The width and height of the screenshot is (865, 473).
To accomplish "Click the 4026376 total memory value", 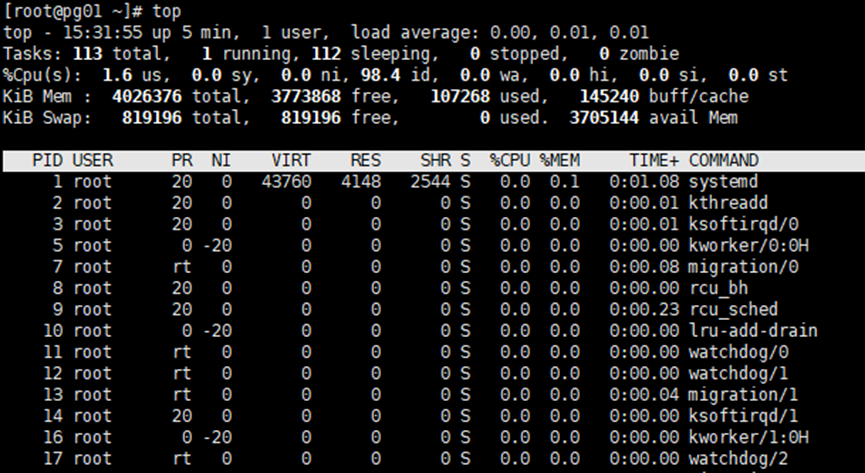I will (147, 97).
